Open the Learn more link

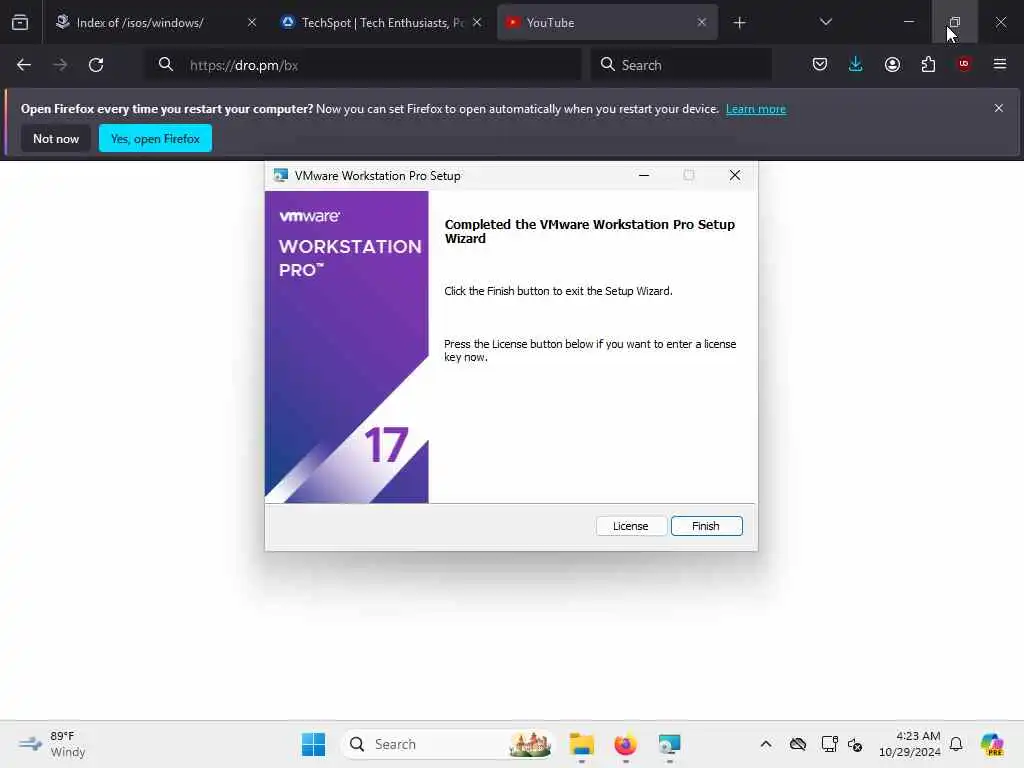(x=756, y=109)
